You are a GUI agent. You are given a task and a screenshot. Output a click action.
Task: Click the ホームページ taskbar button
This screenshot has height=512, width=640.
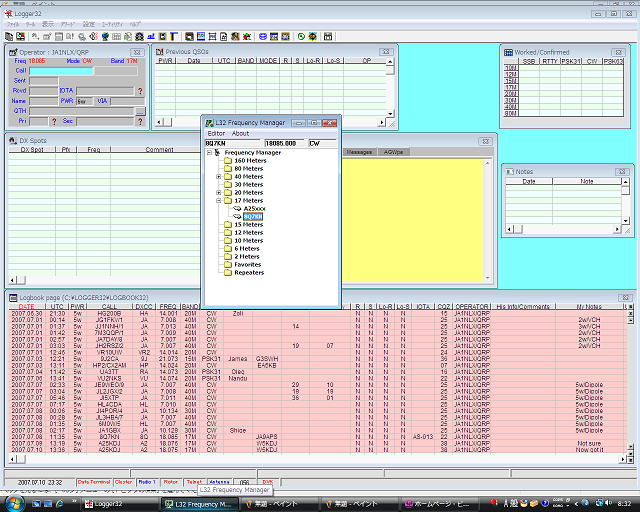(439, 504)
